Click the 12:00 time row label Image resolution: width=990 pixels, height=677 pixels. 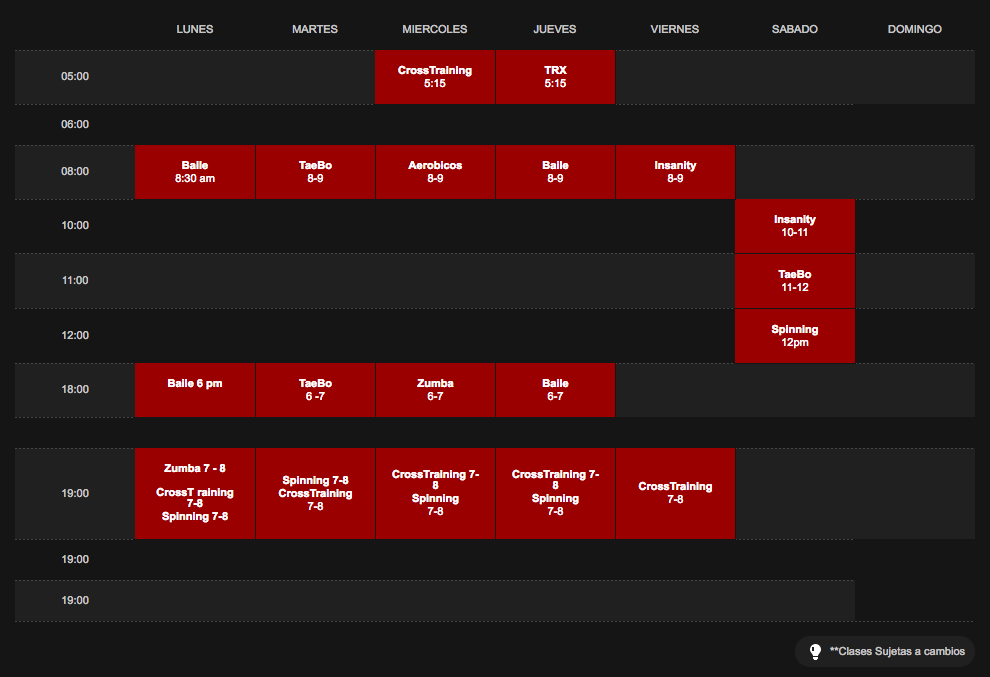pos(75,336)
